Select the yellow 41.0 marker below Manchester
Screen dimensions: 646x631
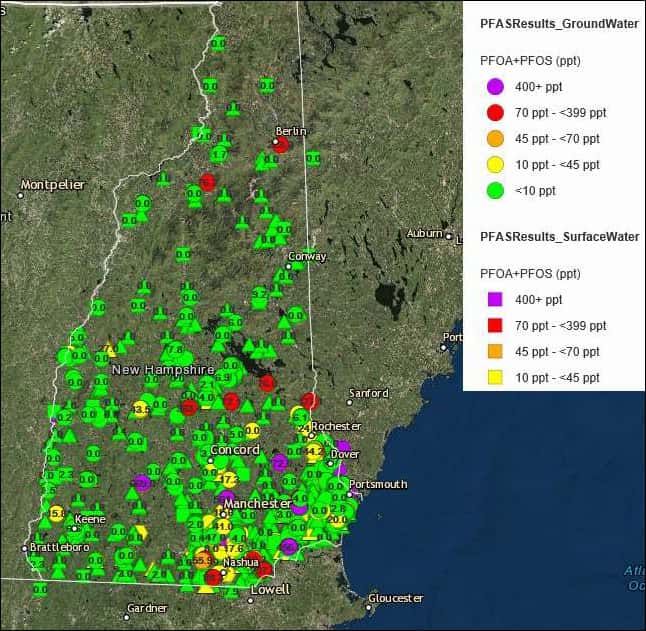point(223,526)
